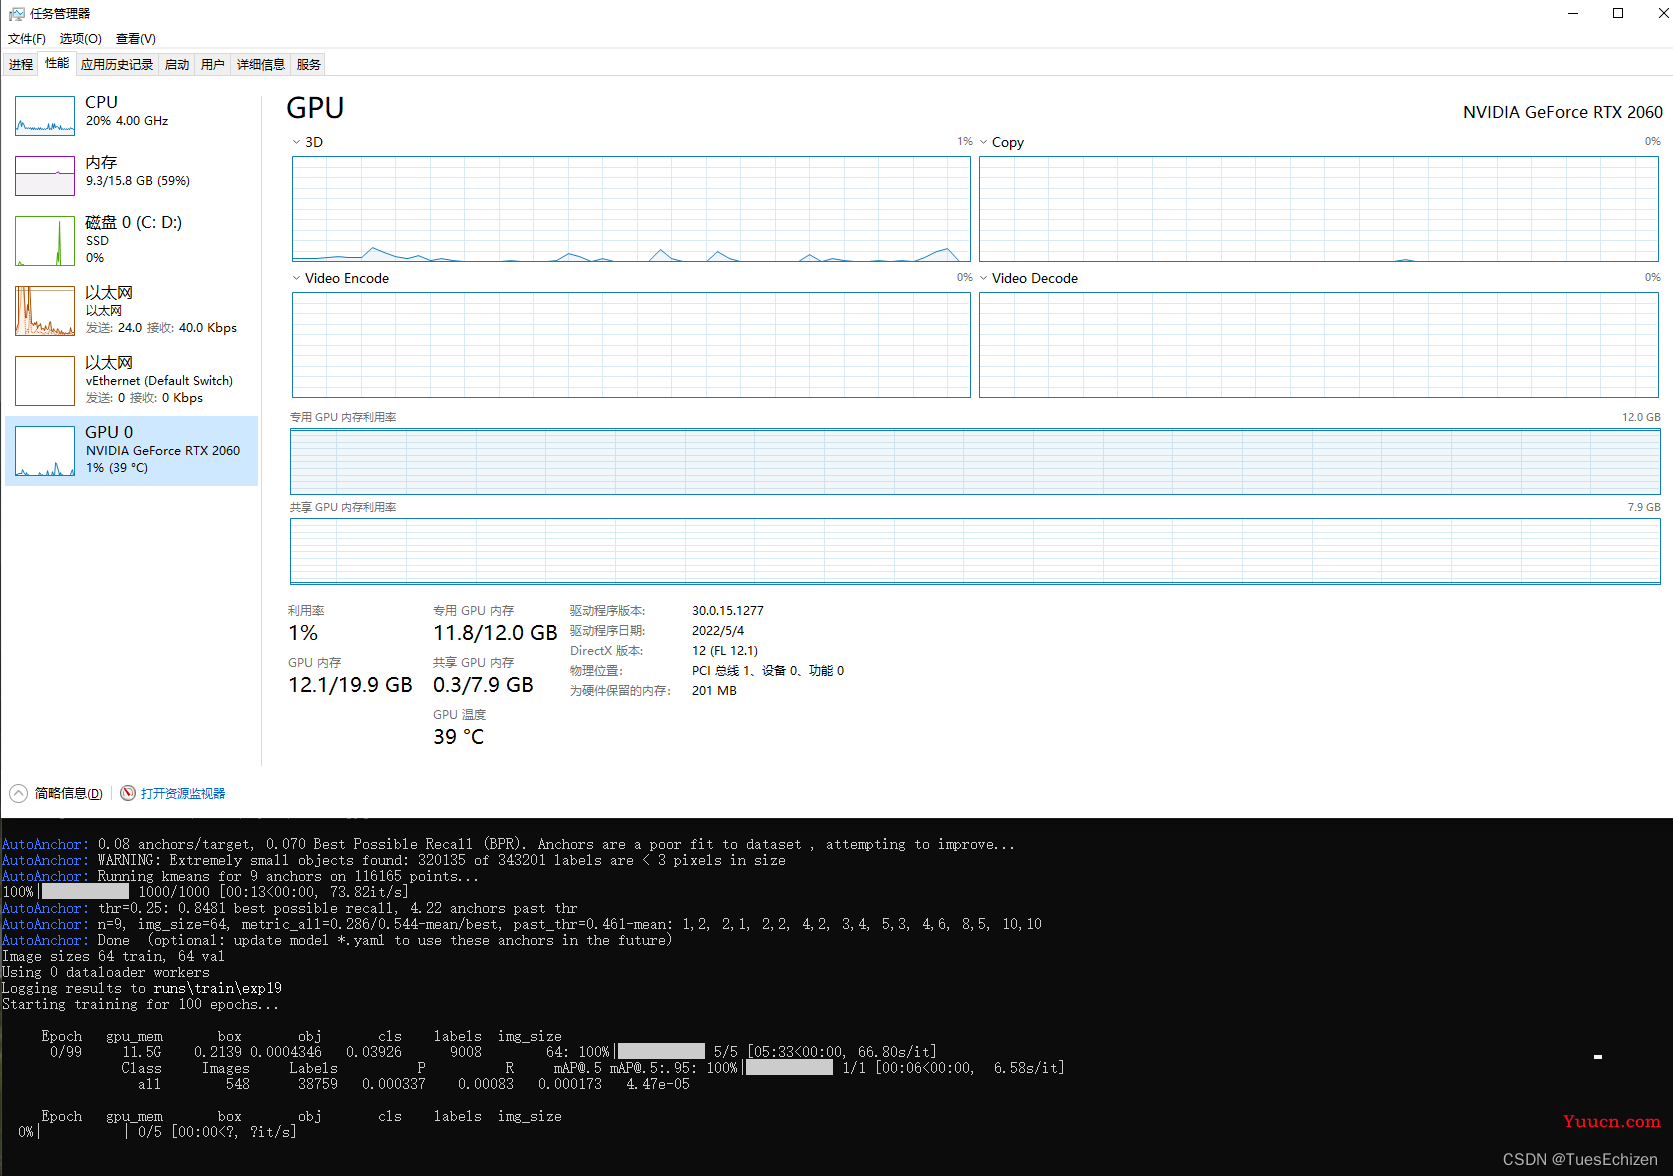
Task: Click the resource monitor icon
Action: [128, 793]
